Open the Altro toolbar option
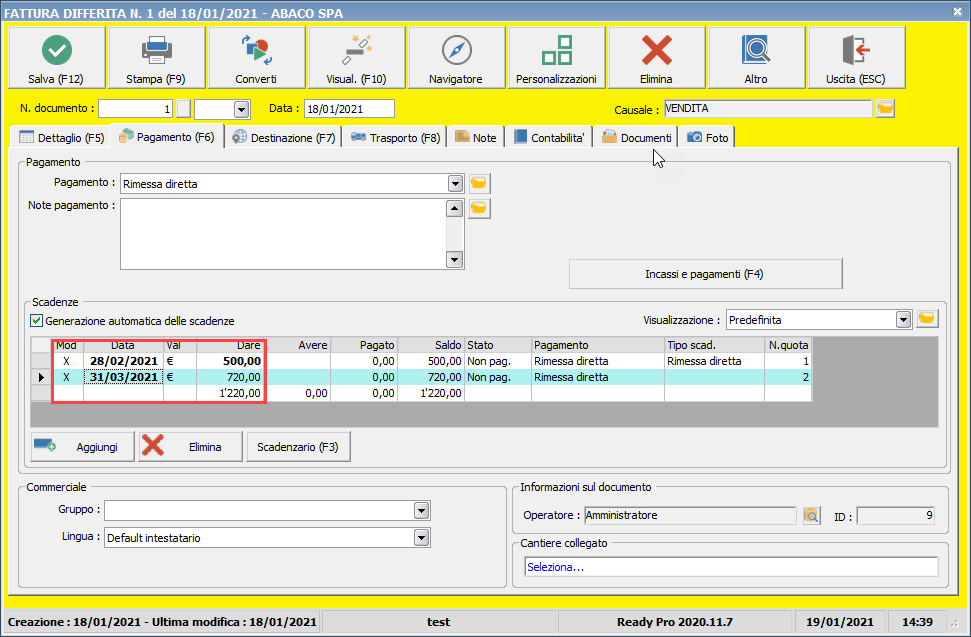Screen dimensions: 971x637 pyautogui.click(x=756, y=58)
